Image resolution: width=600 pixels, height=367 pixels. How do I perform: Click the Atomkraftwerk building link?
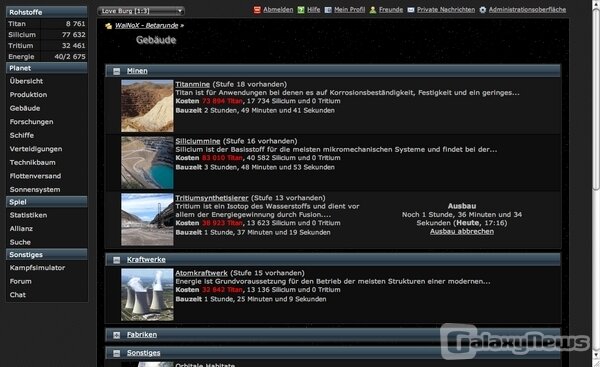(x=201, y=273)
